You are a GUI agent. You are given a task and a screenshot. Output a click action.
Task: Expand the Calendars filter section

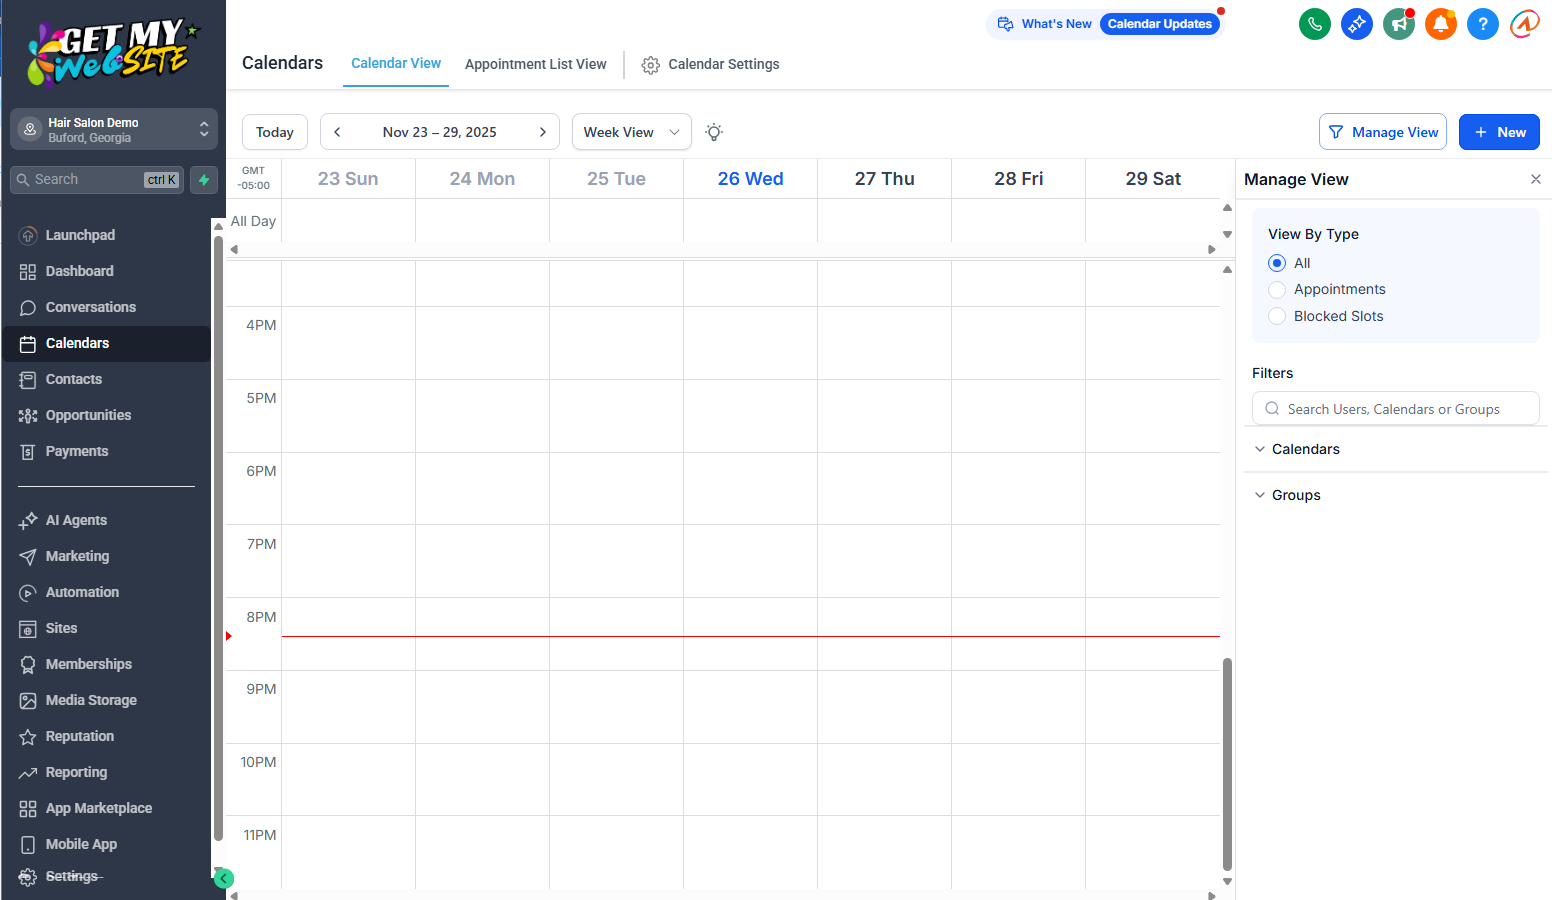coord(1305,449)
